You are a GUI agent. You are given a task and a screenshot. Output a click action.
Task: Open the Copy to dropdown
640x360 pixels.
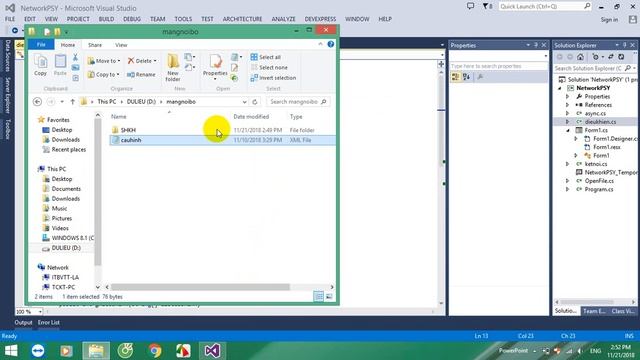104,75
